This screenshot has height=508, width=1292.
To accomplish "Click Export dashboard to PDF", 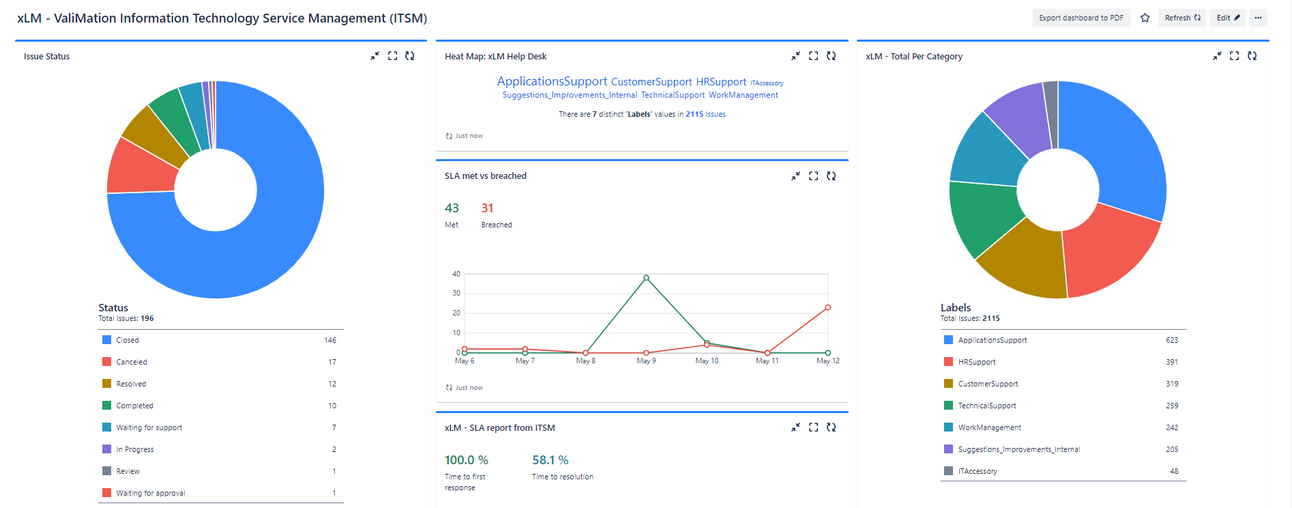I will (1081, 17).
